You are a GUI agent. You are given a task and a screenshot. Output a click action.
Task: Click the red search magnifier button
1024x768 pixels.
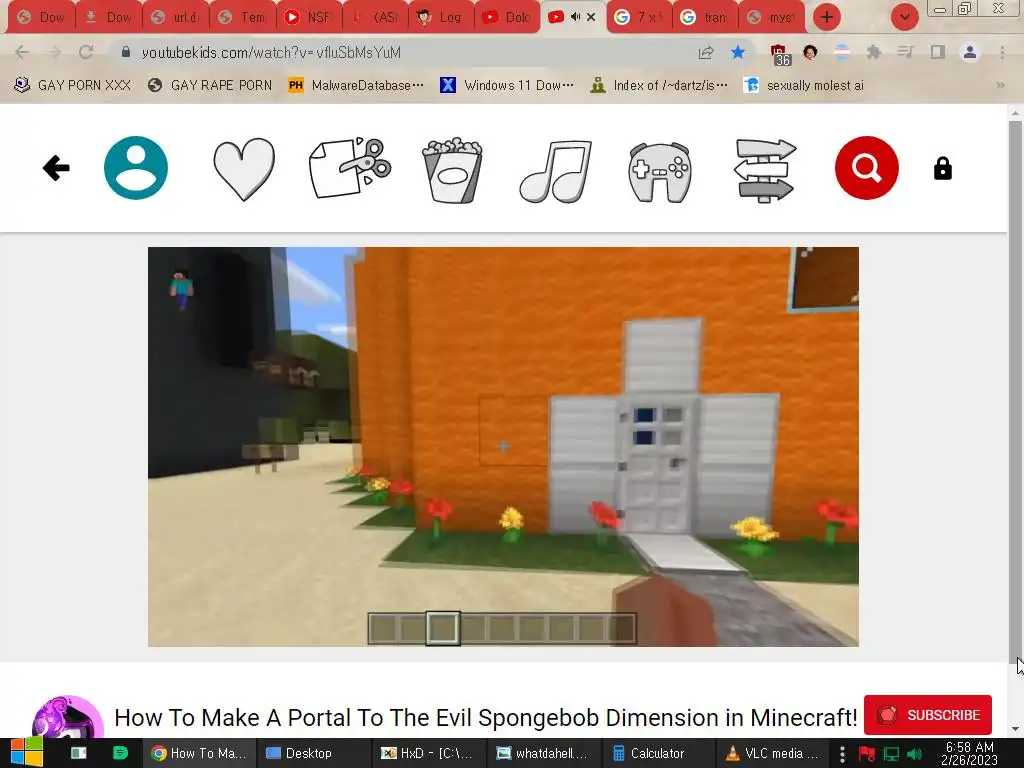pos(867,168)
